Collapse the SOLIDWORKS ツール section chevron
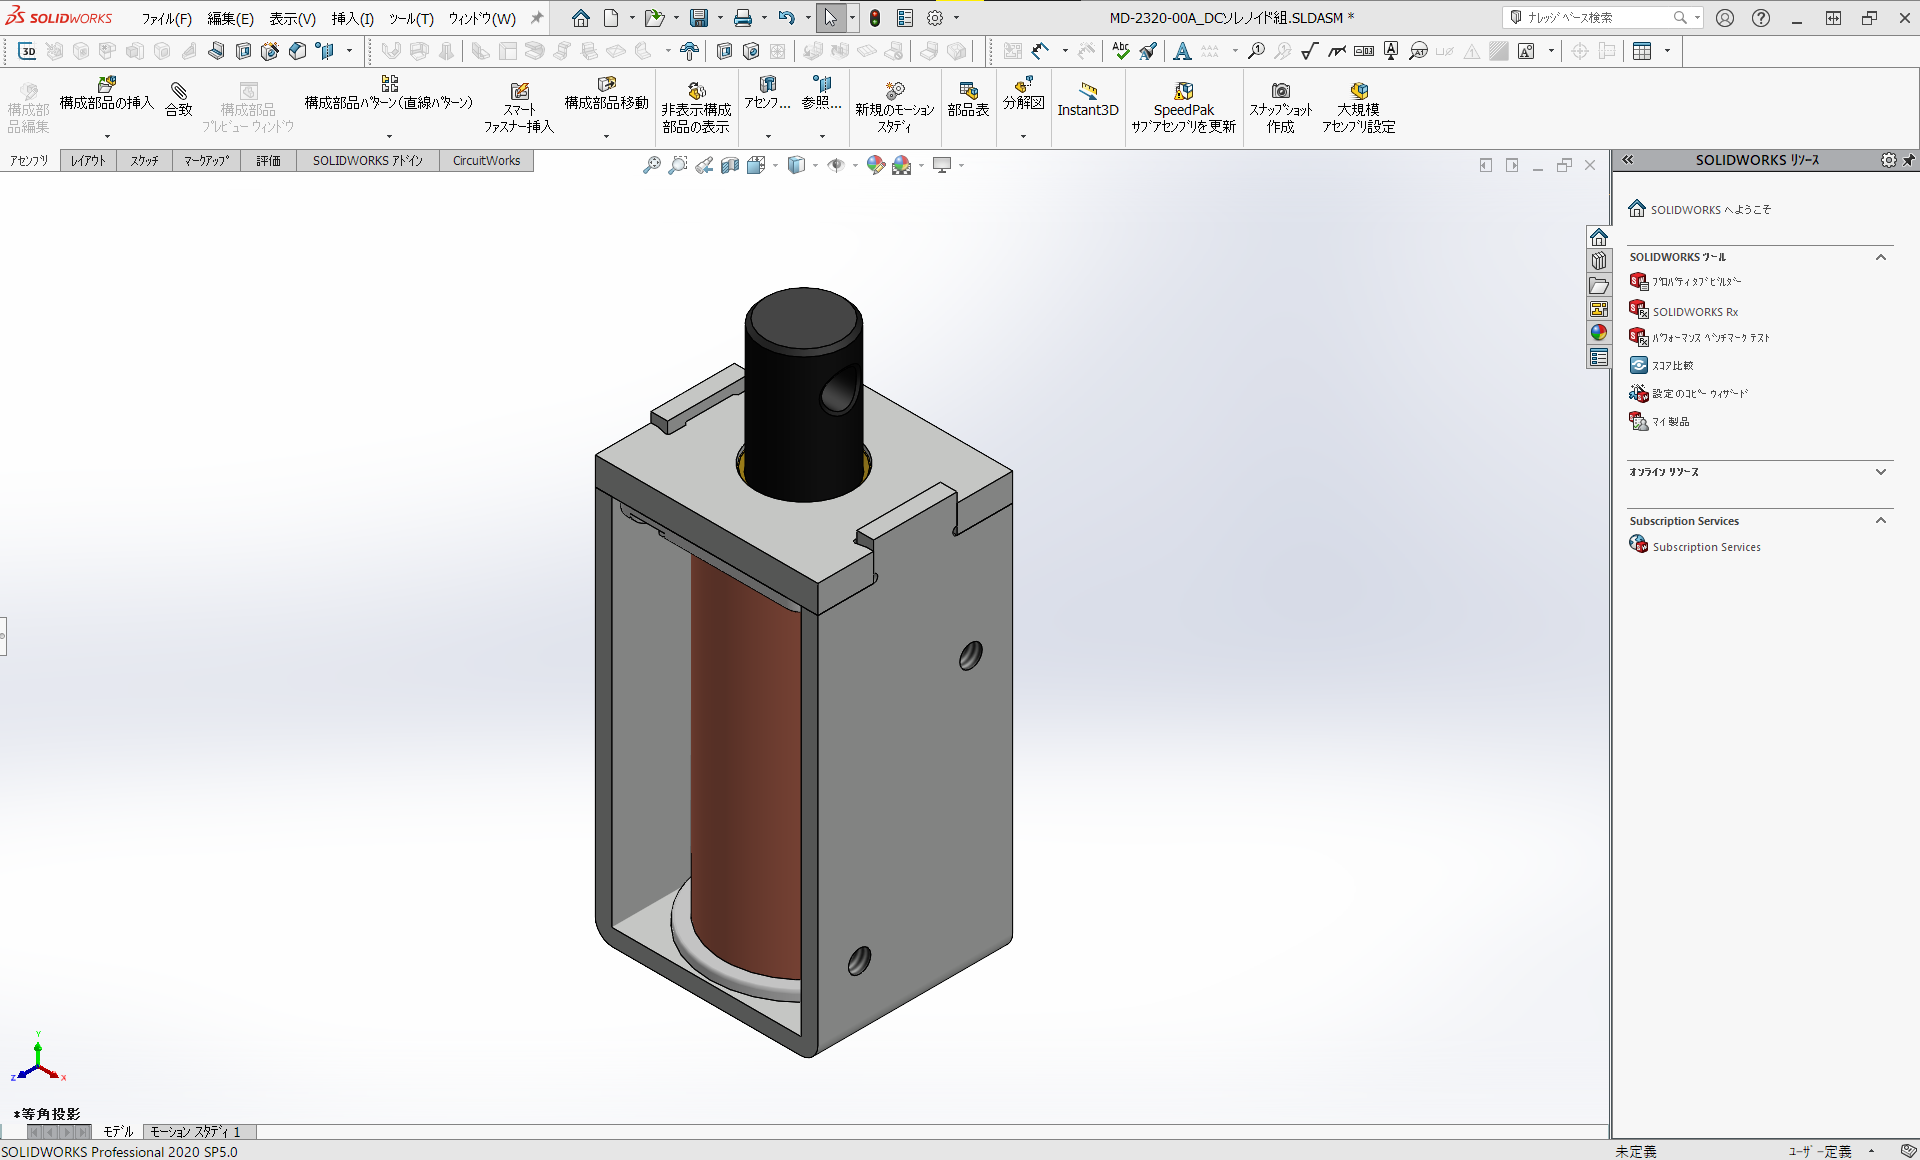 click(1882, 257)
